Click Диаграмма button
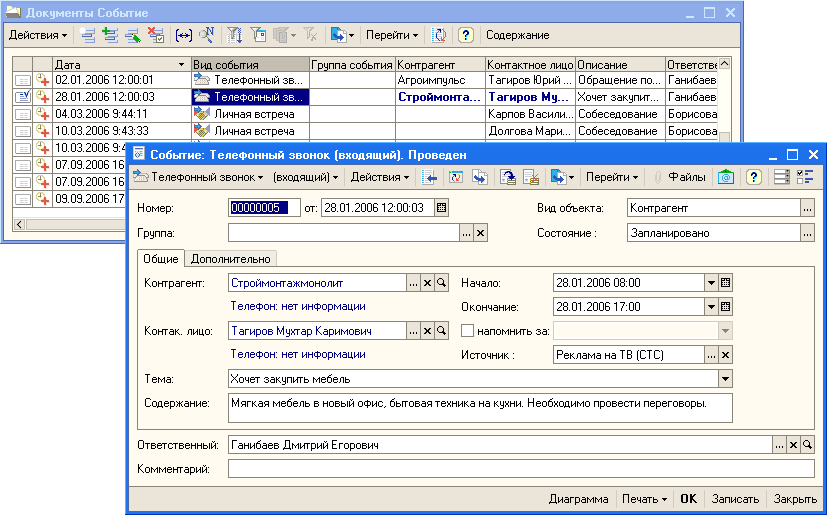The height and width of the screenshot is (515, 827). [x=579, y=499]
